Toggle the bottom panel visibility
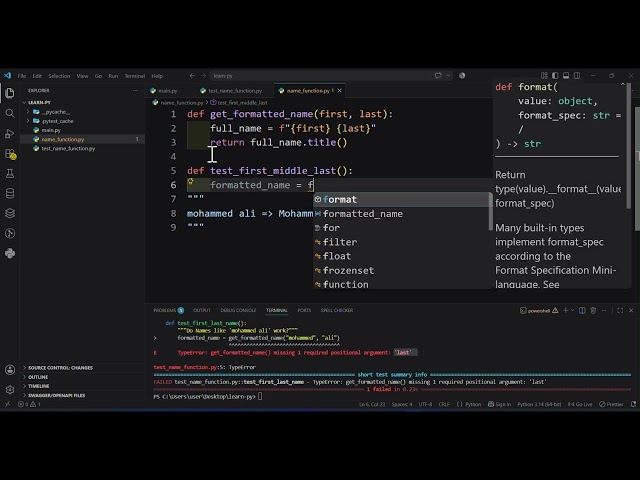Viewport: 640px width, 480px height. (566, 76)
